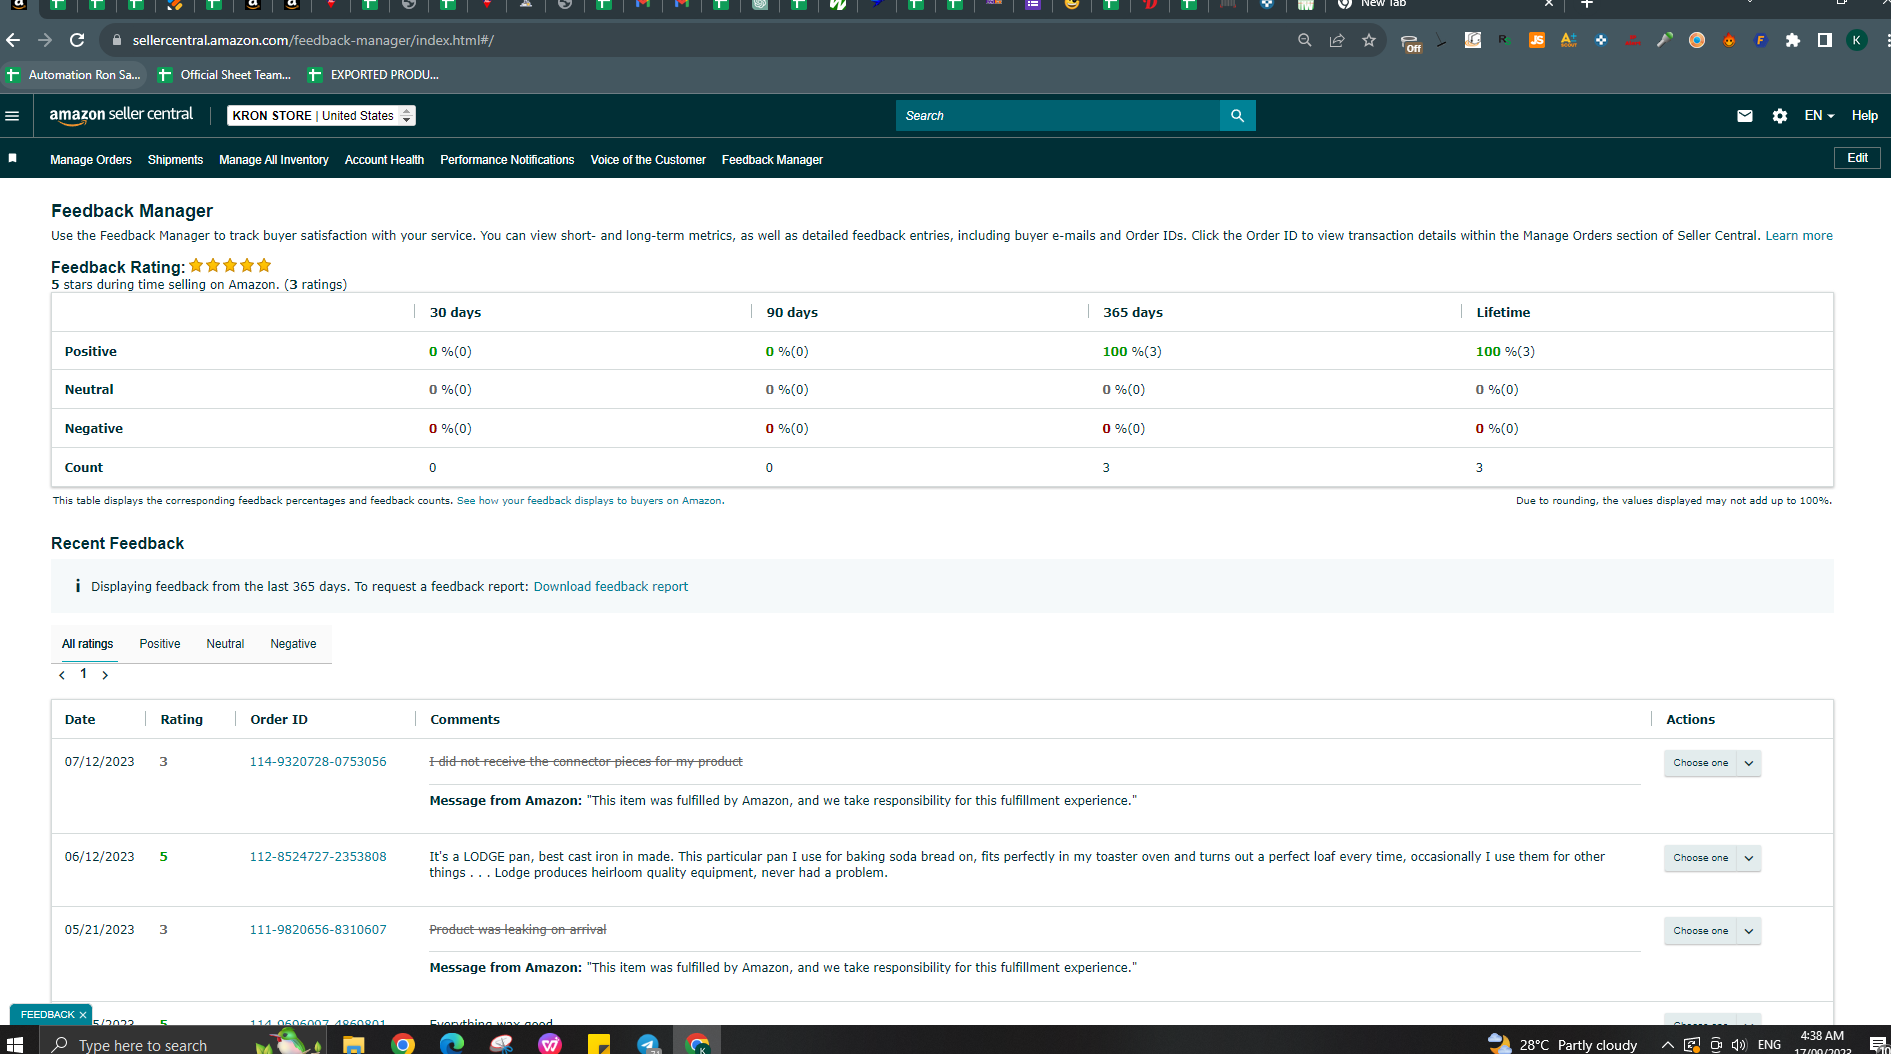Switch to the Positive tab
The image size is (1891, 1054).
tap(160, 644)
